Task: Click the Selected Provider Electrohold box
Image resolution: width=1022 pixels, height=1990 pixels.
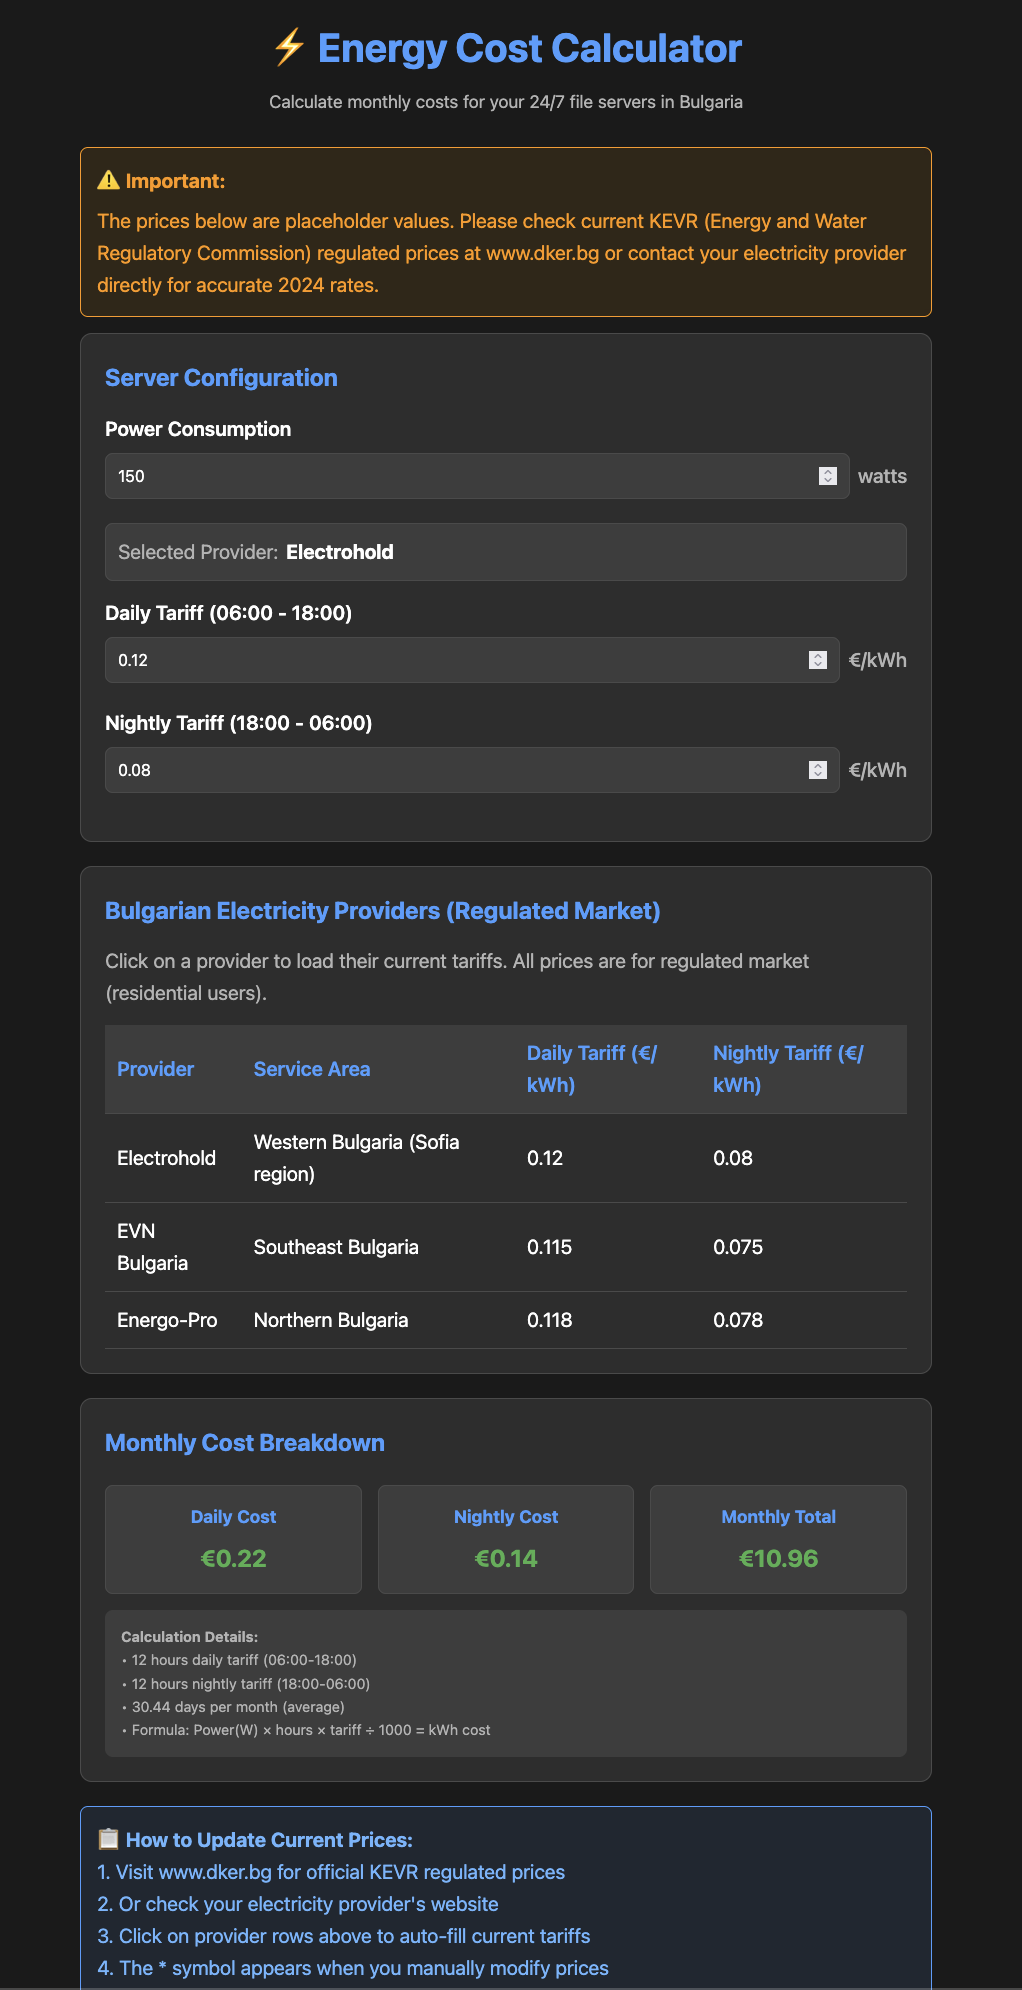Action: pyautogui.click(x=505, y=552)
